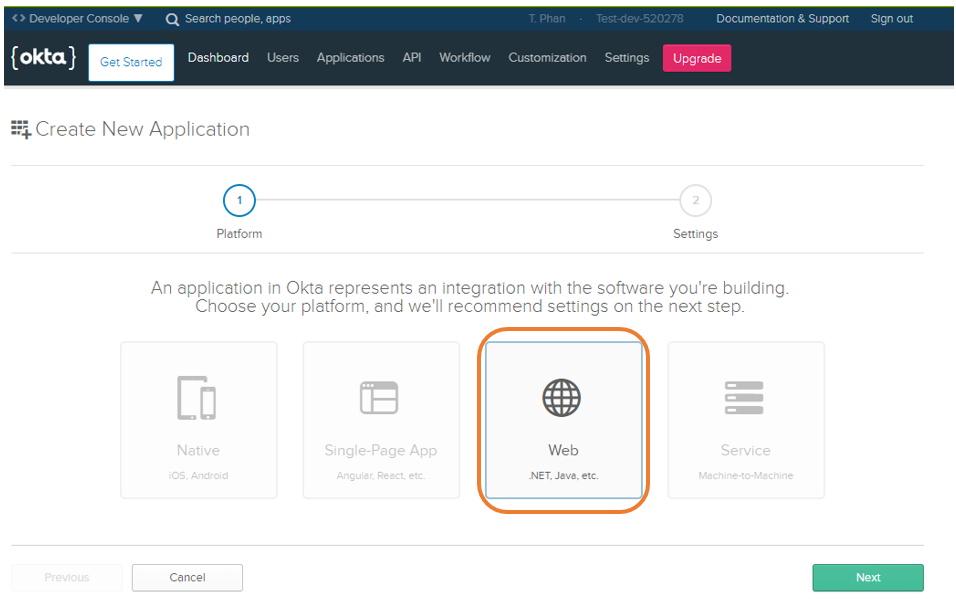Click the Previous button
The image size is (956, 599).
[66, 578]
